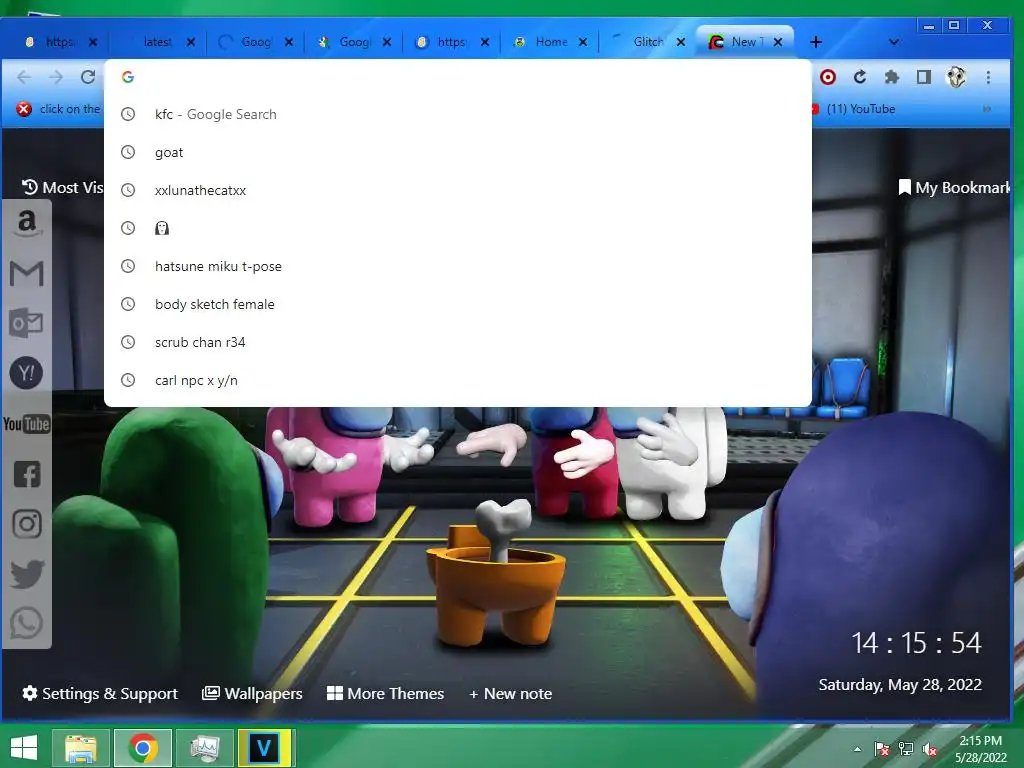Open the network tray icon

coord(906,749)
